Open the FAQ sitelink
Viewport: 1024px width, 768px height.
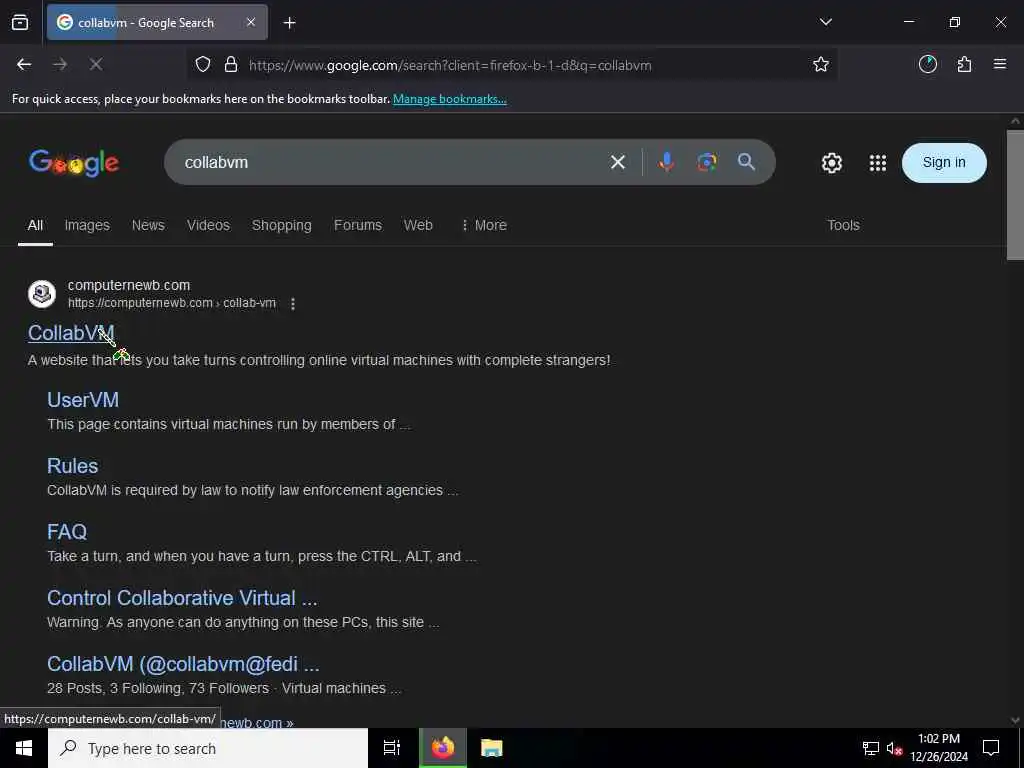click(67, 532)
